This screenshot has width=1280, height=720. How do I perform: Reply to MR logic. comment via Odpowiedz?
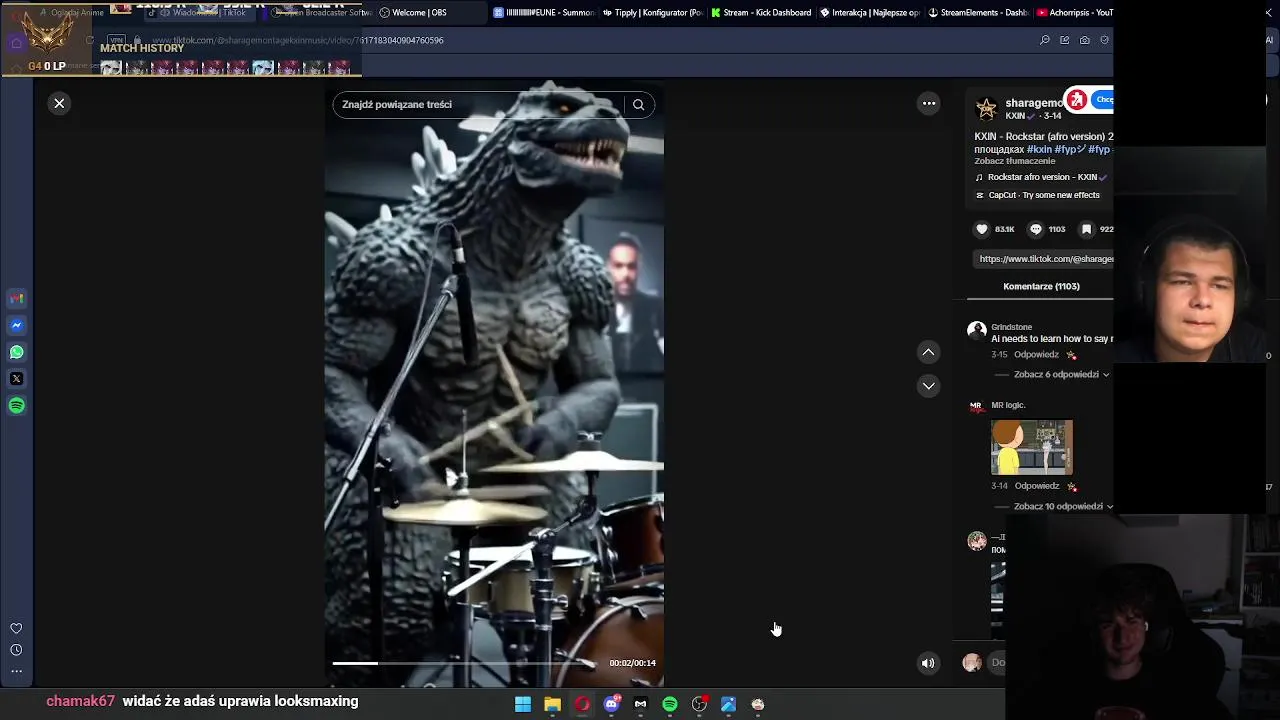(1036, 486)
